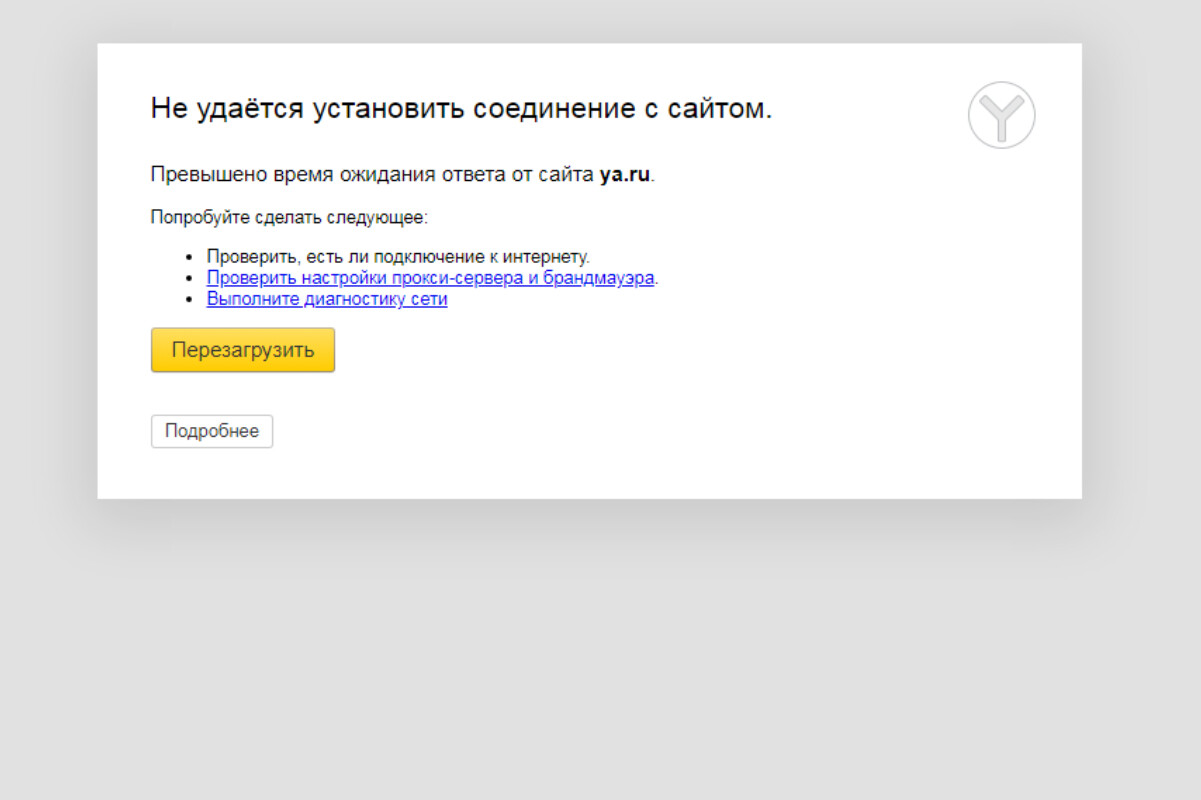Open the link about proxy and firewall settings
Image resolution: width=1201 pixels, height=800 pixels.
[430, 278]
